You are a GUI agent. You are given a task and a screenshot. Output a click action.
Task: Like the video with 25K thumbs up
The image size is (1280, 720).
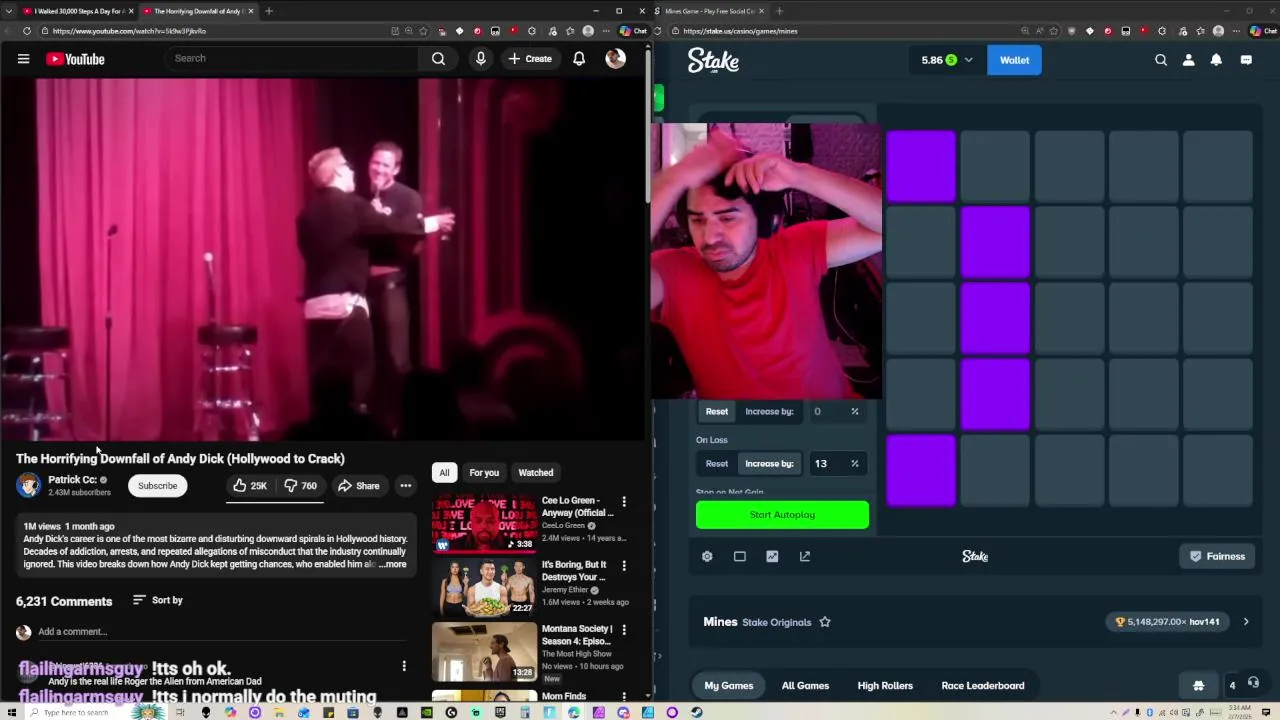(249, 486)
